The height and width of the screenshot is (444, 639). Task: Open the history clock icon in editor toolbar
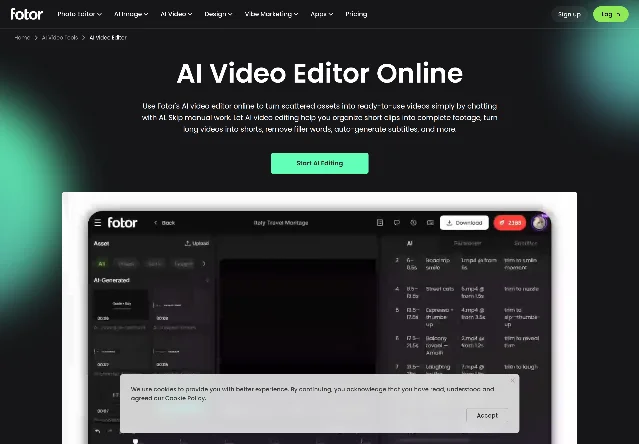pyautogui.click(x=413, y=222)
